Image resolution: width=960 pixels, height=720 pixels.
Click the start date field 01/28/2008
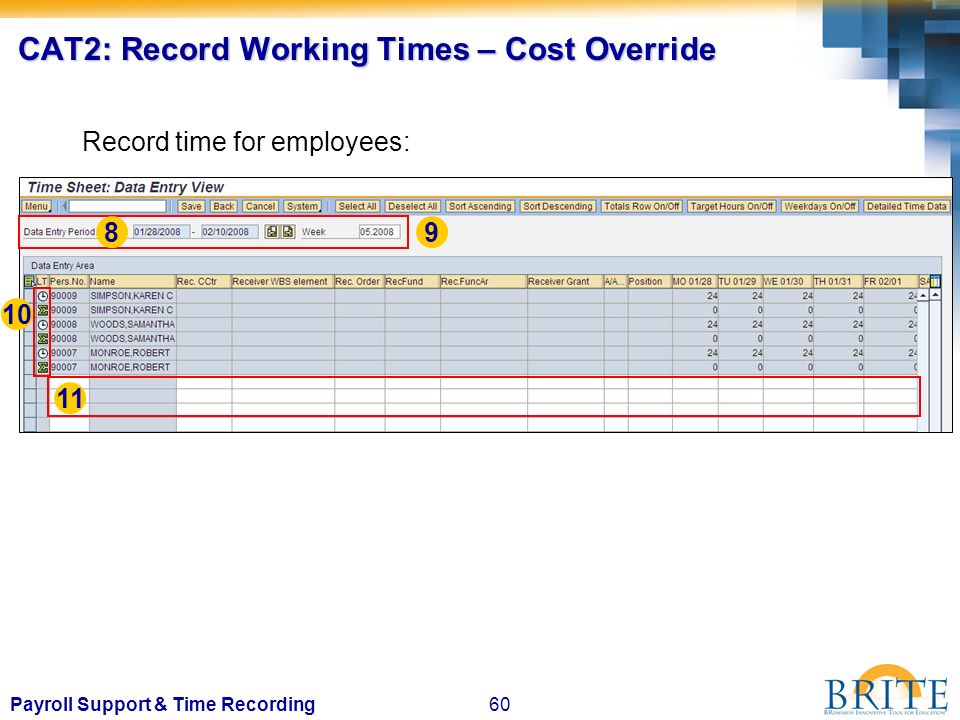pyautogui.click(x=161, y=232)
